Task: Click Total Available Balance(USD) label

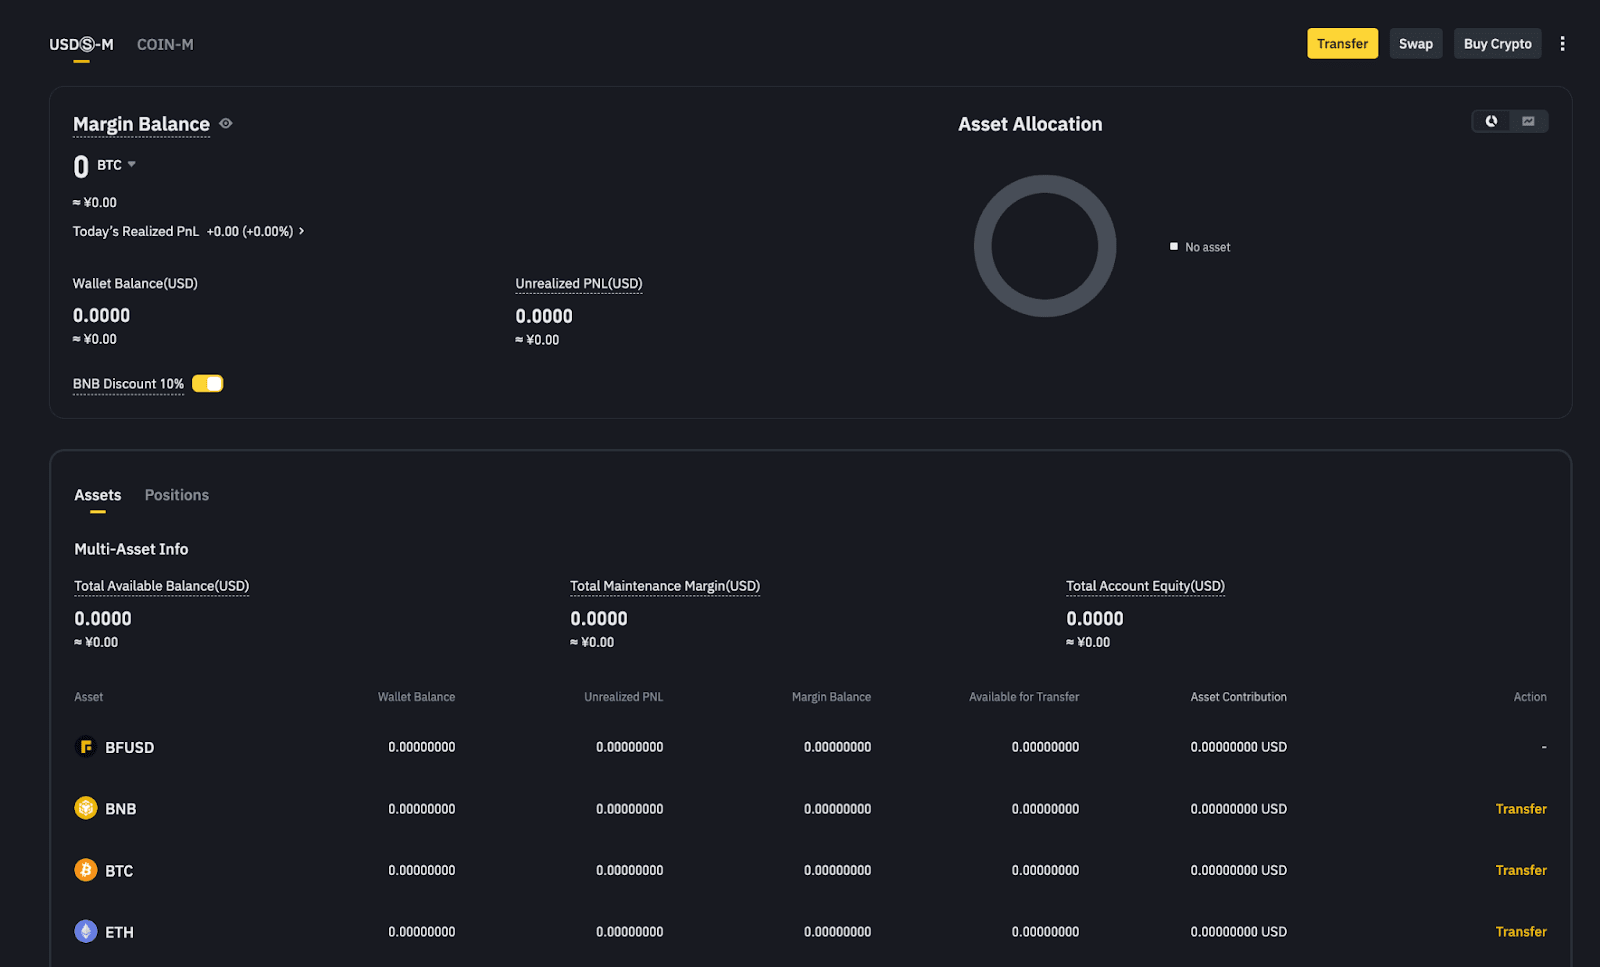Action: pyautogui.click(x=162, y=586)
